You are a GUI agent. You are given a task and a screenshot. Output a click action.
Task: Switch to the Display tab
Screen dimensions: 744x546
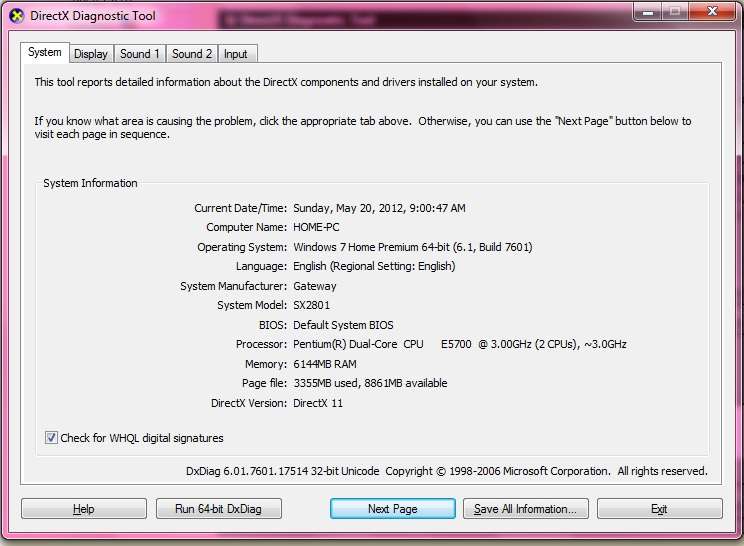coord(91,54)
